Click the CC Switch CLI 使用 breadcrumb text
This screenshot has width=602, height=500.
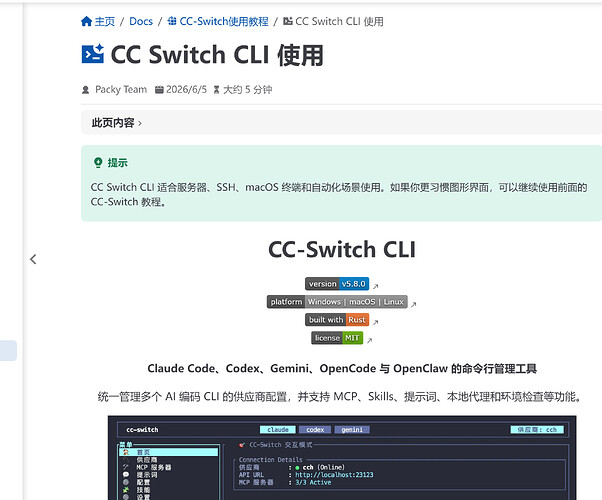339,22
